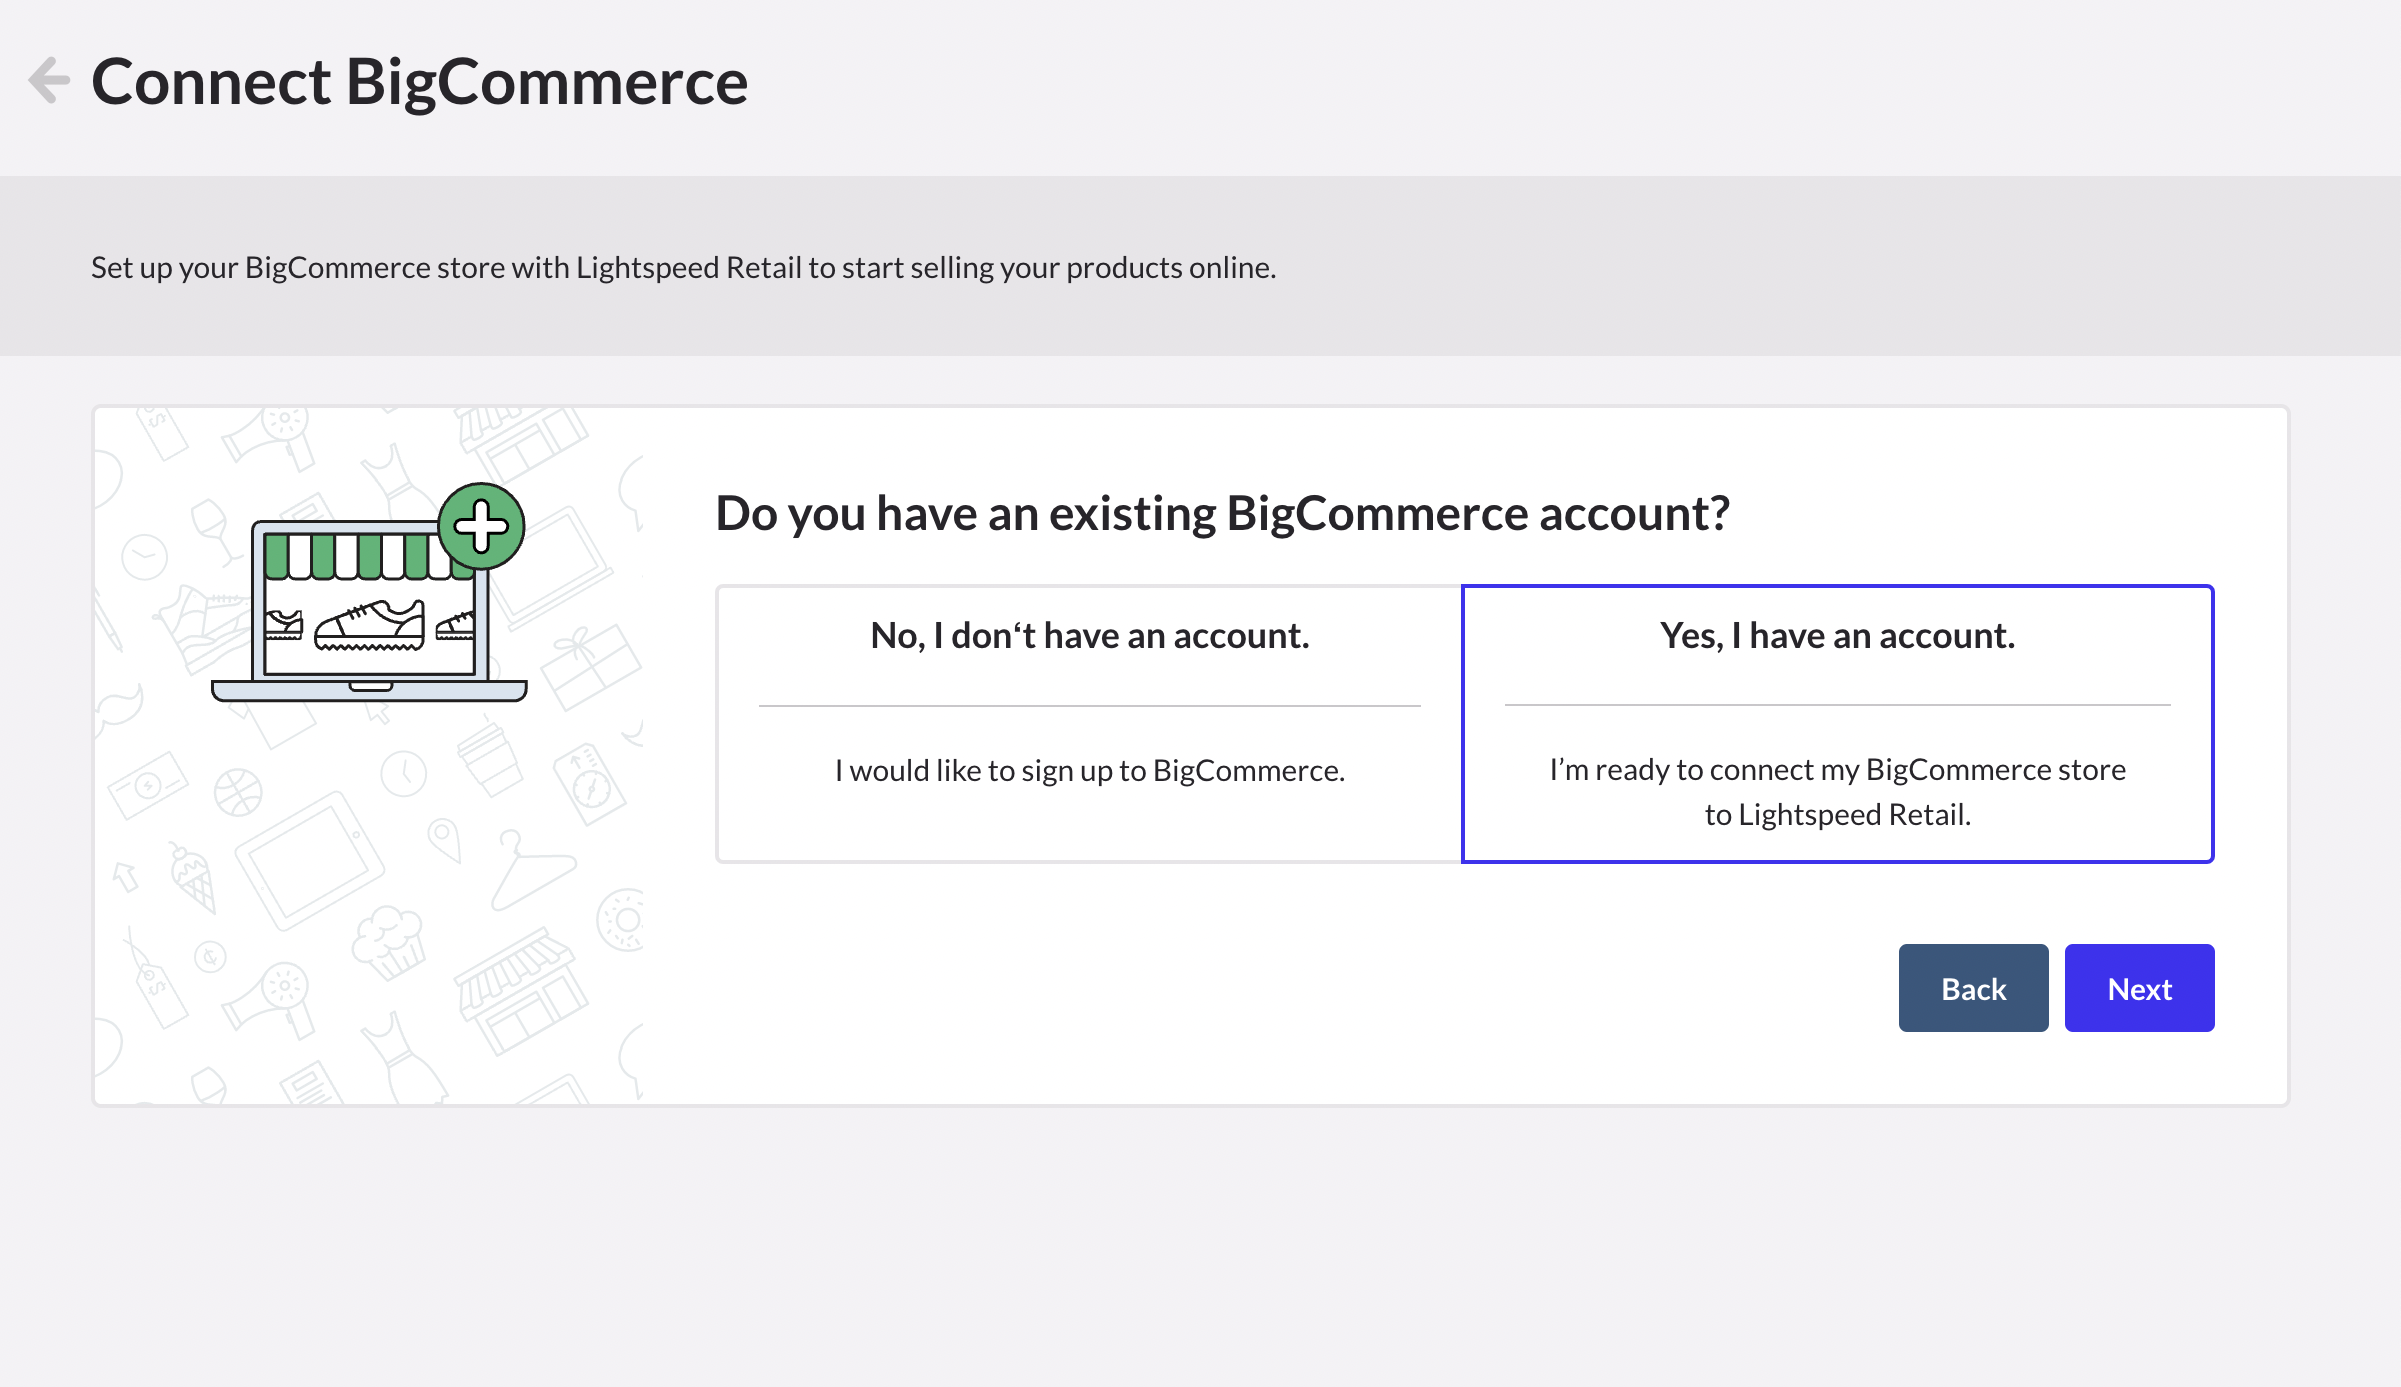Image resolution: width=2401 pixels, height=1387 pixels.
Task: Click the green striped awning illustration
Action: point(360,556)
